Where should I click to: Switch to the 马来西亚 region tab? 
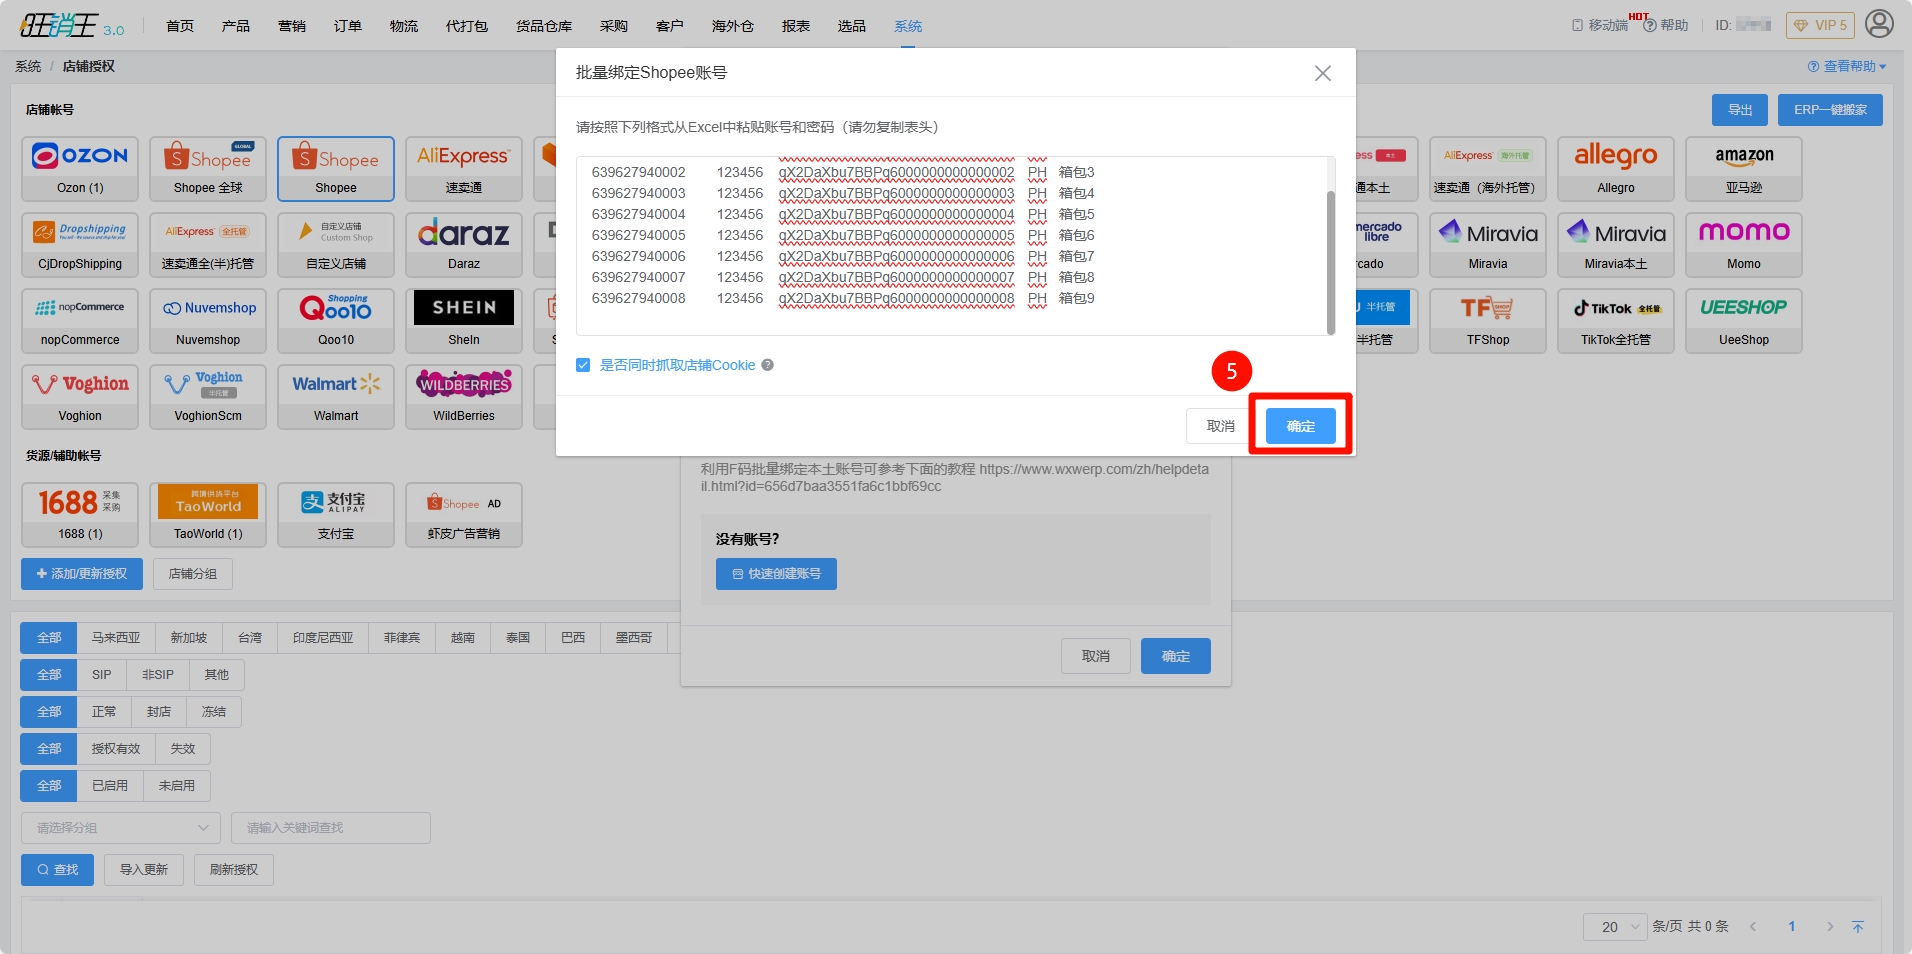pos(116,638)
